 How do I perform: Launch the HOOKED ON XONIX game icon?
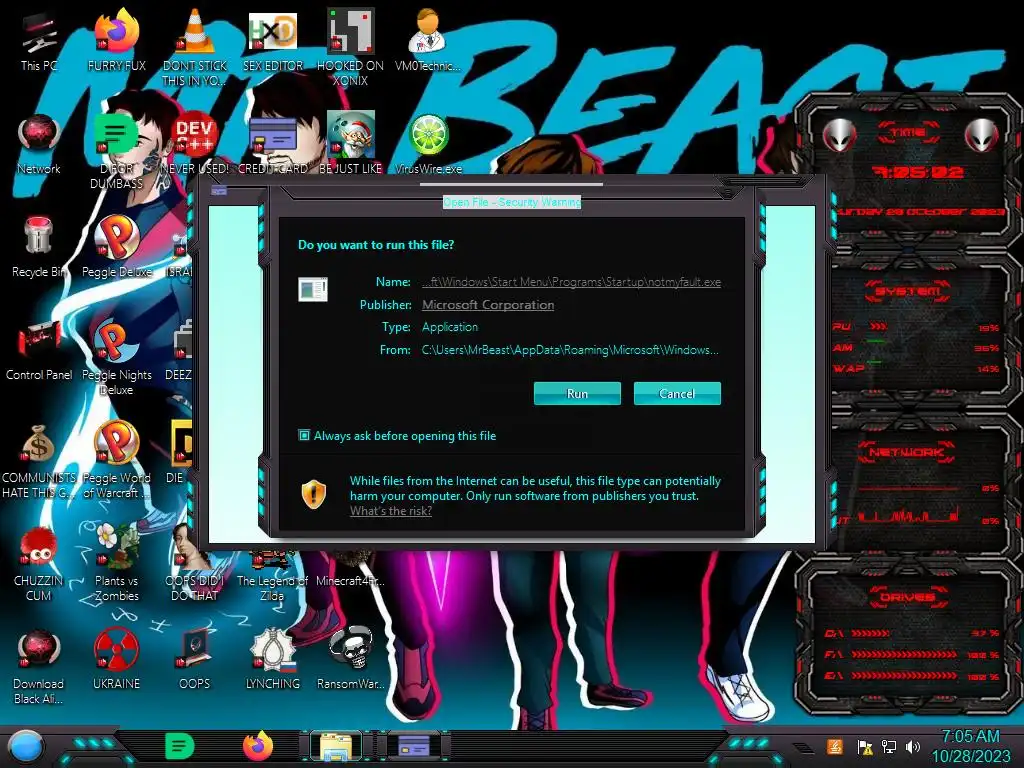tap(350, 46)
